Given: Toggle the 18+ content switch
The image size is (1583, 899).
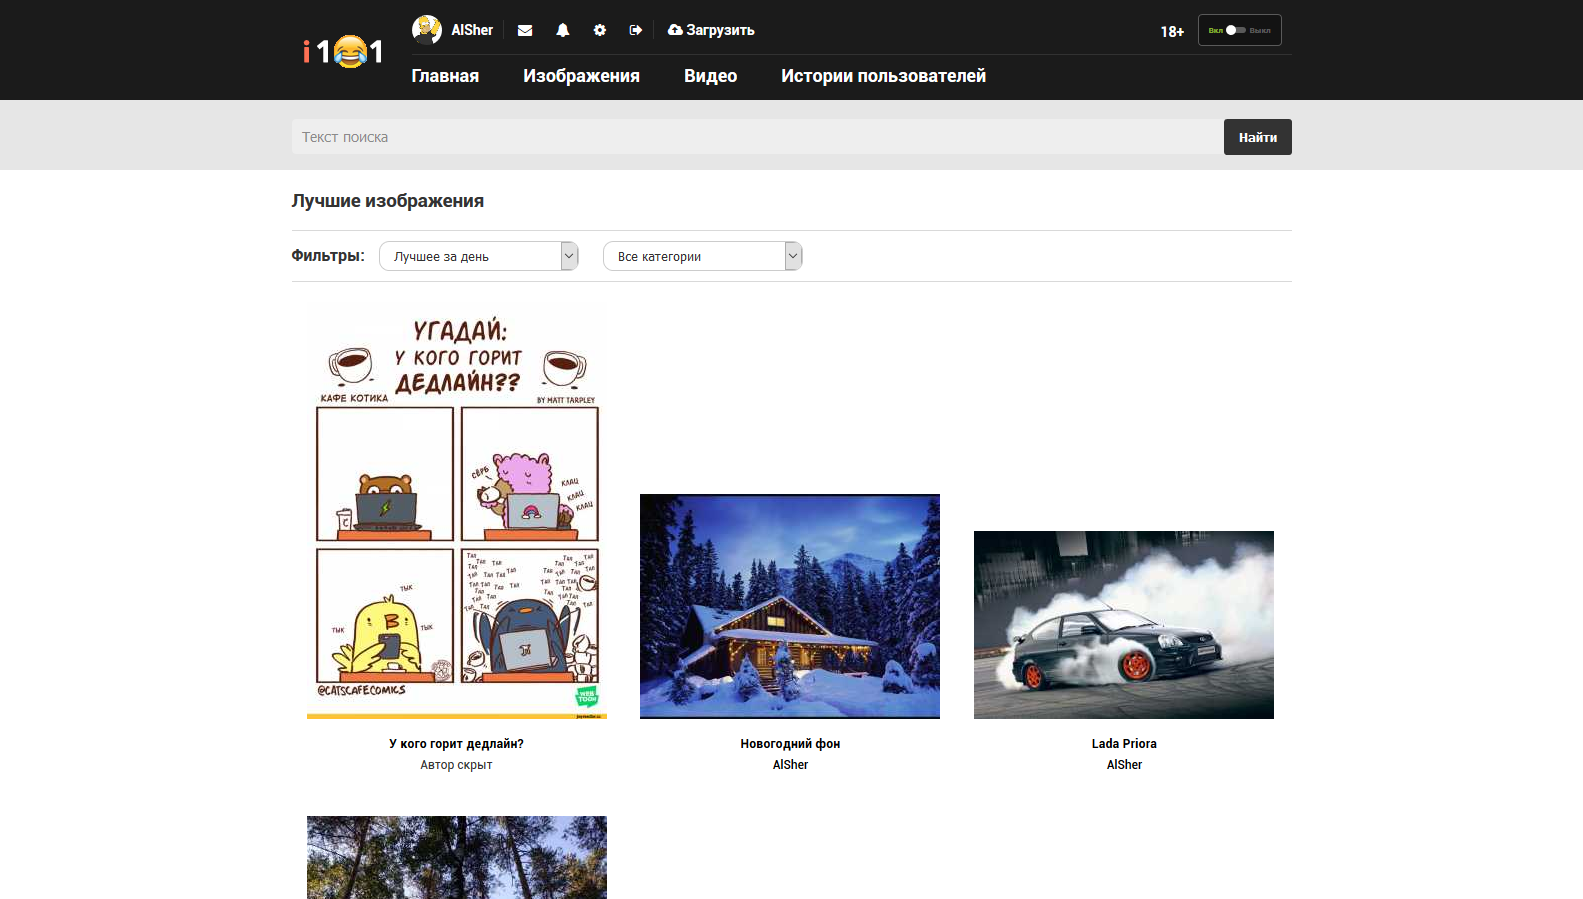Looking at the screenshot, I should 1236,30.
